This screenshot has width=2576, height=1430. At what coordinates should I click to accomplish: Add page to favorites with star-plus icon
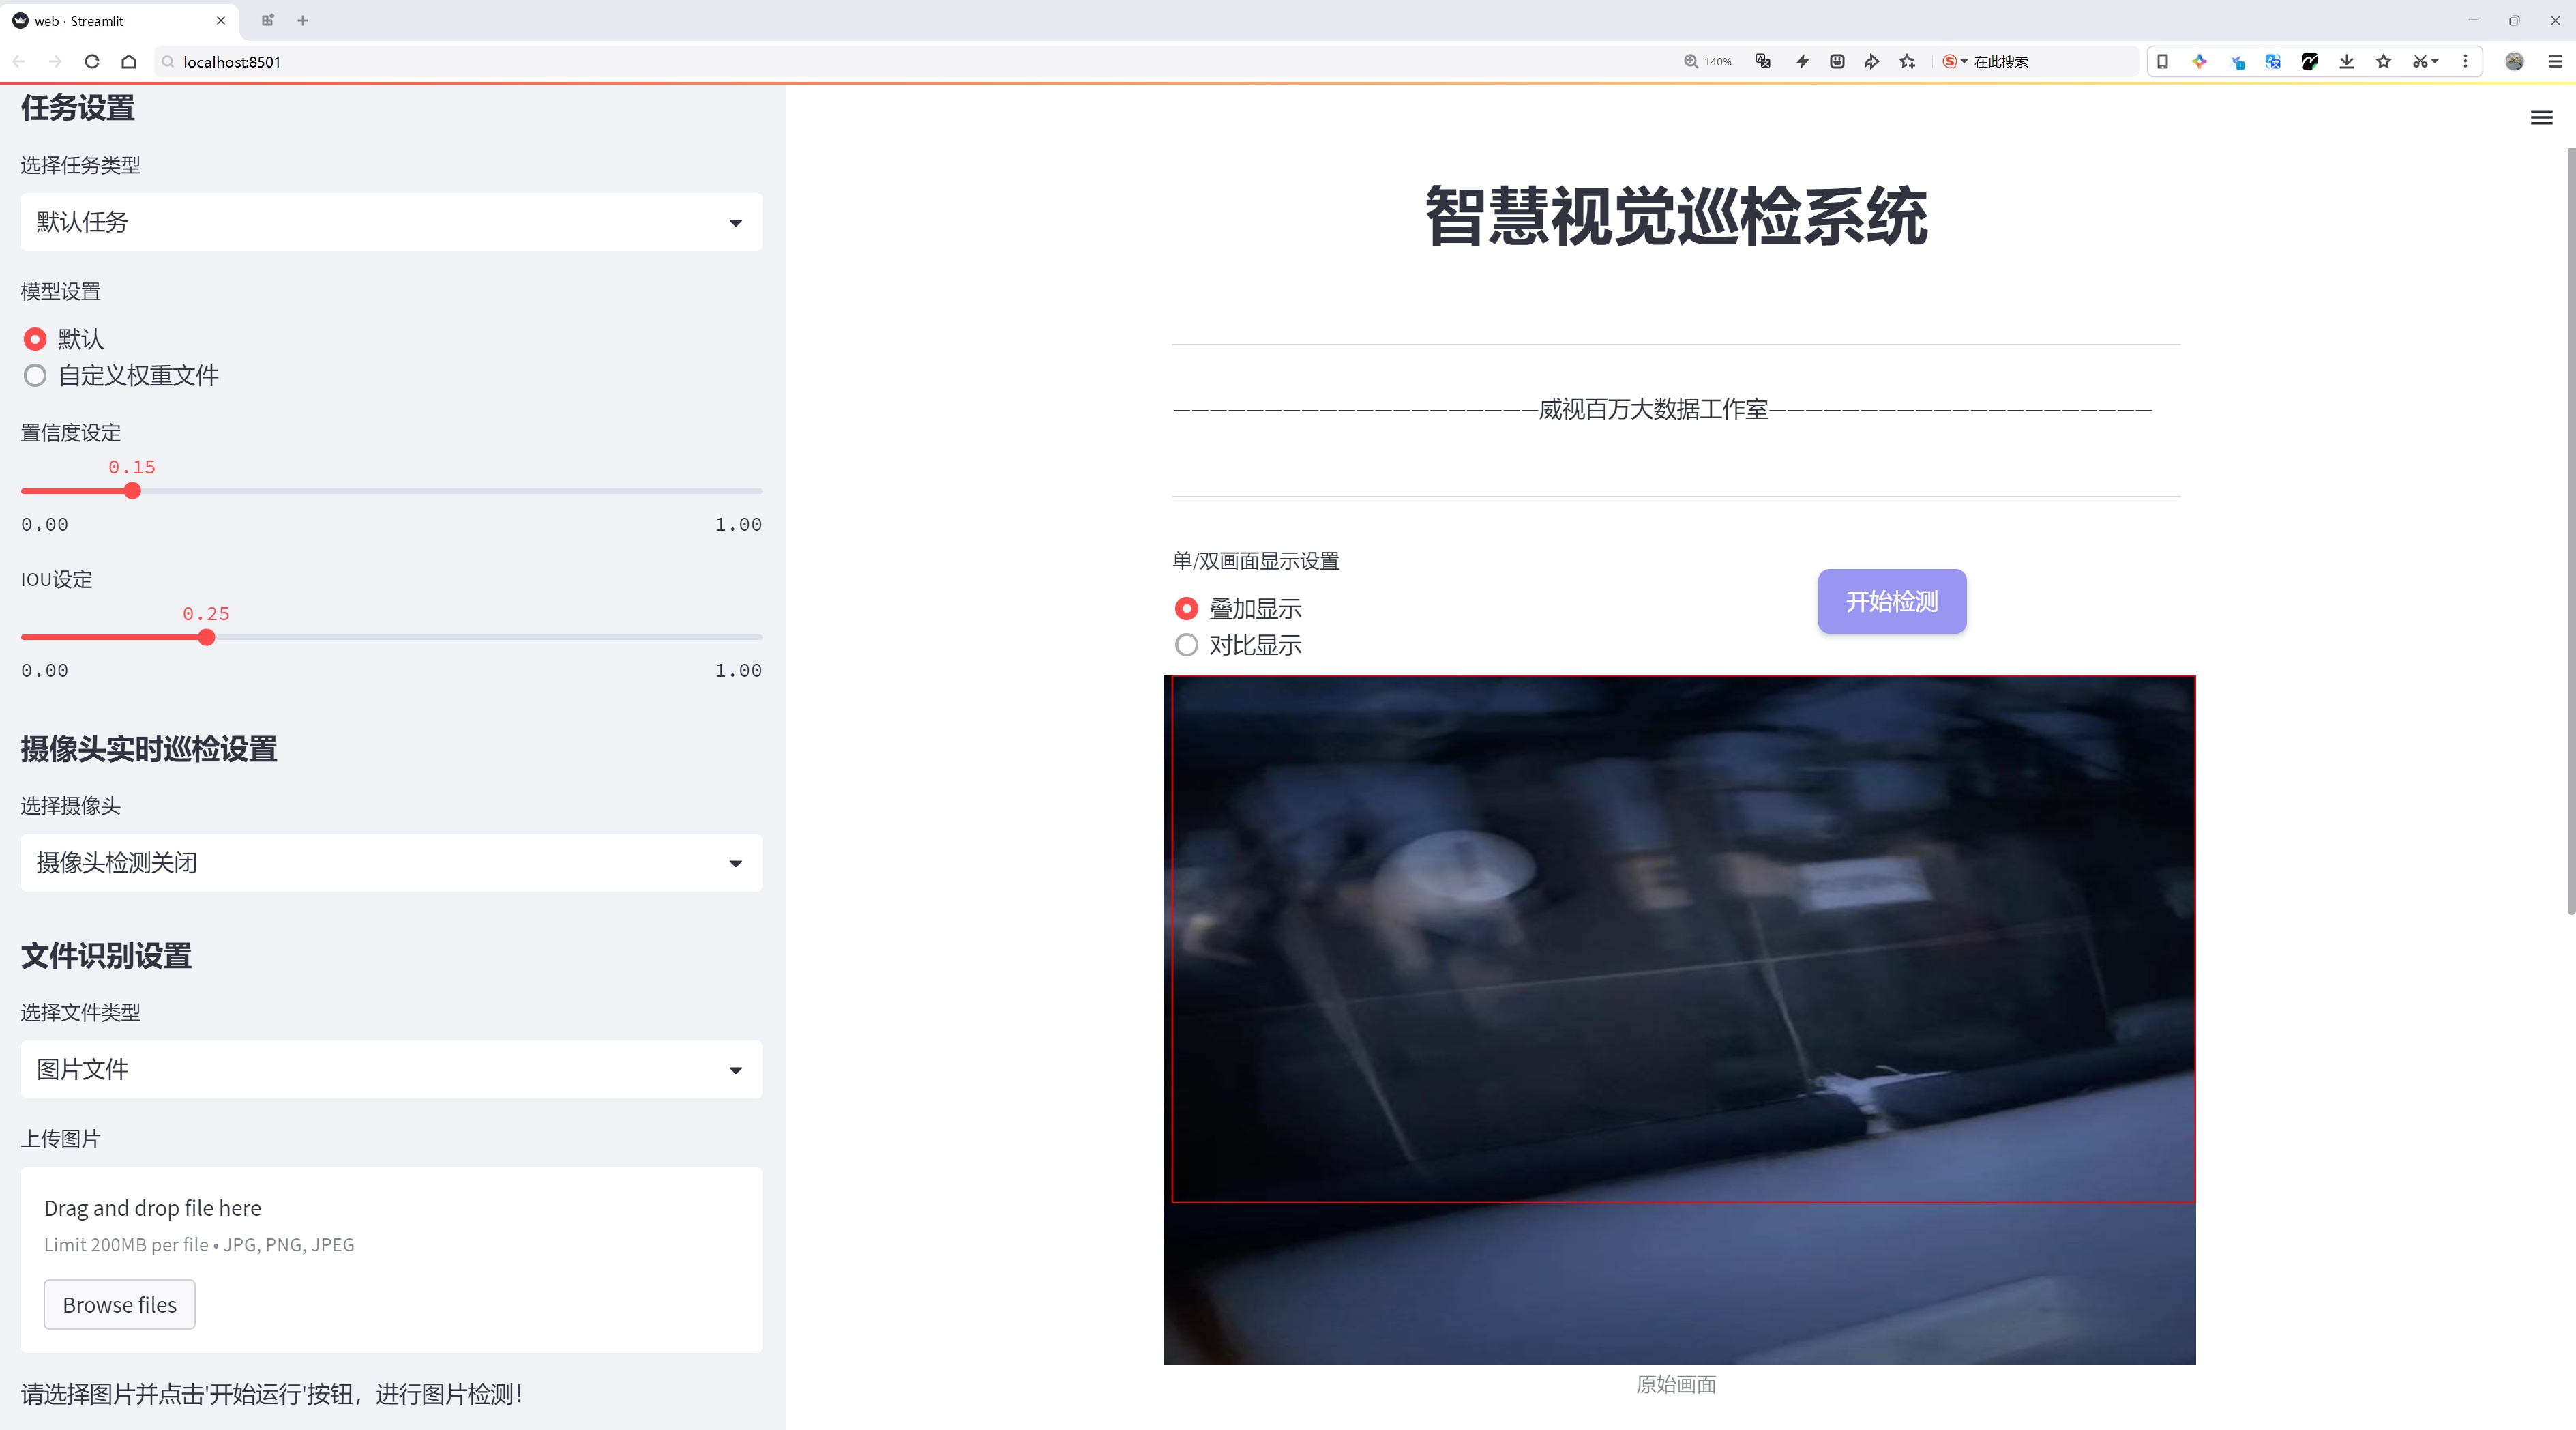click(x=1908, y=61)
